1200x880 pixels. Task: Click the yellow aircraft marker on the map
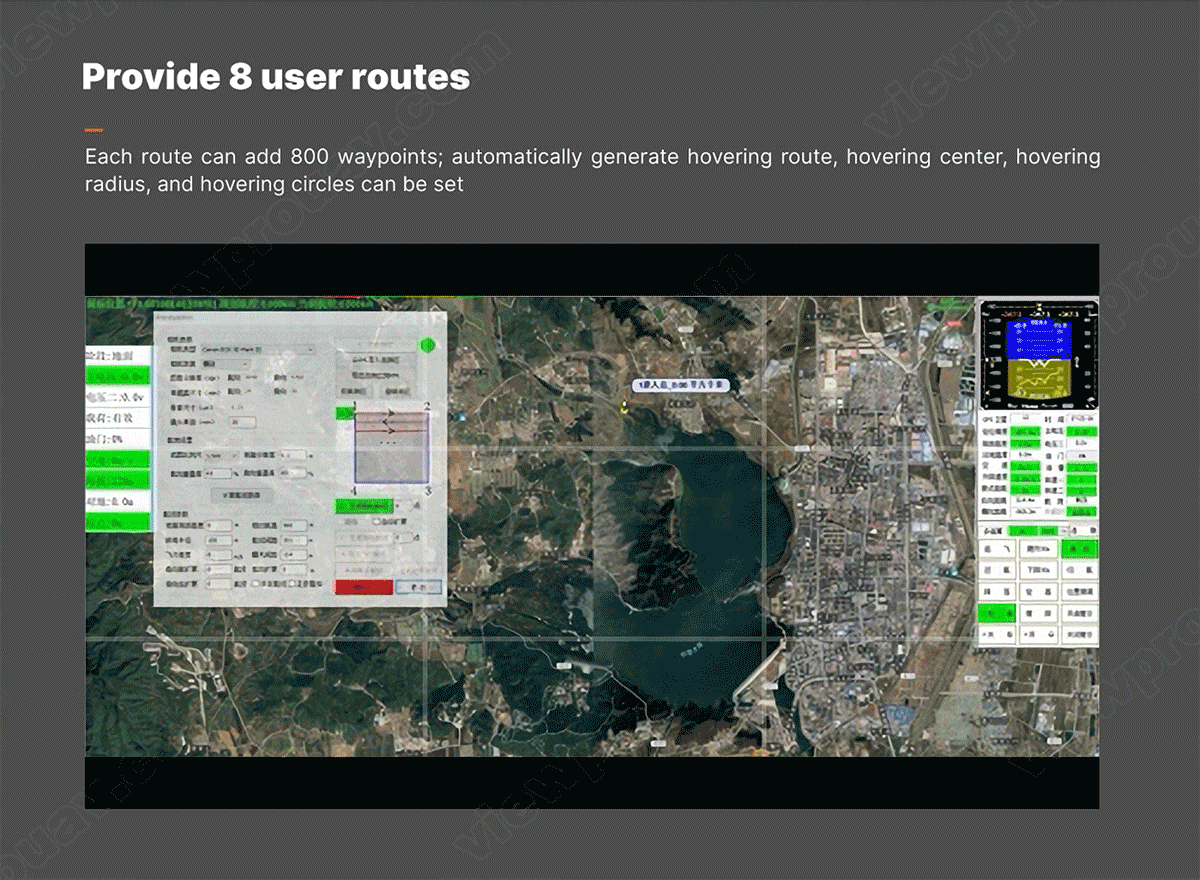coord(624,406)
